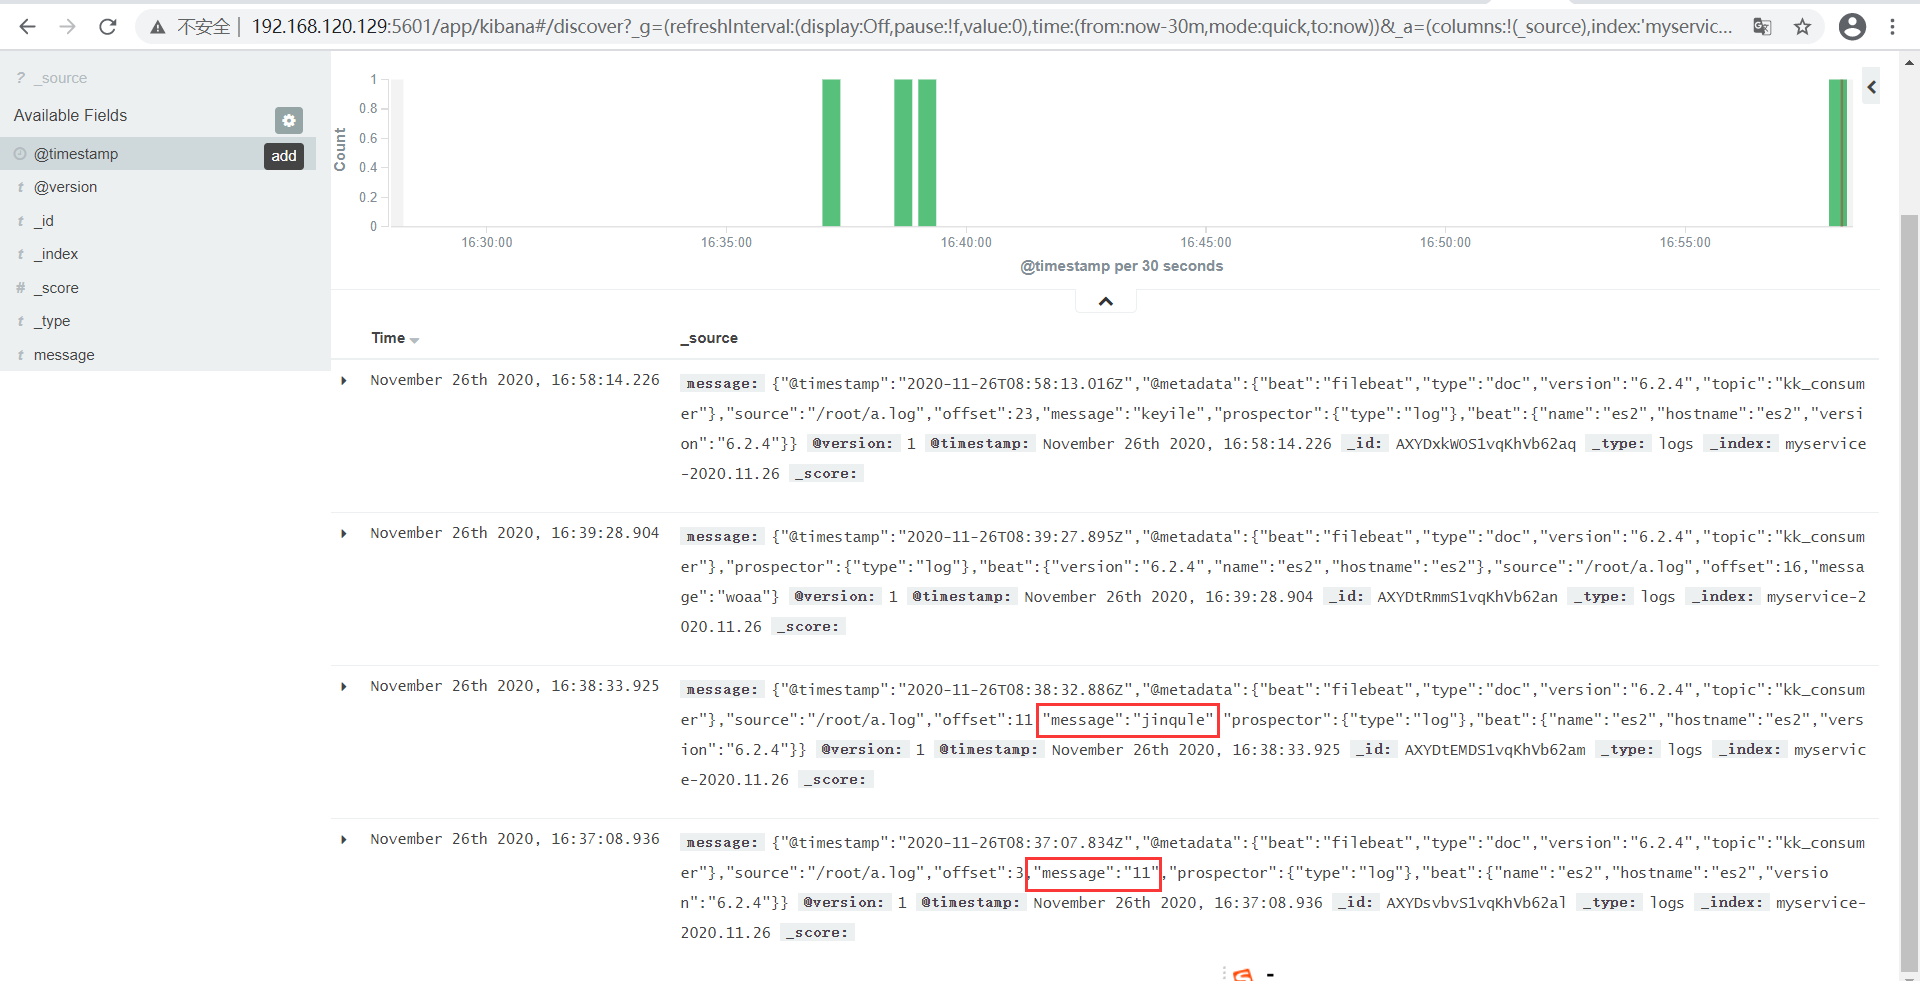Expand the document row for 16:58:14.226
Screen dimensions: 1920x981
(344, 380)
